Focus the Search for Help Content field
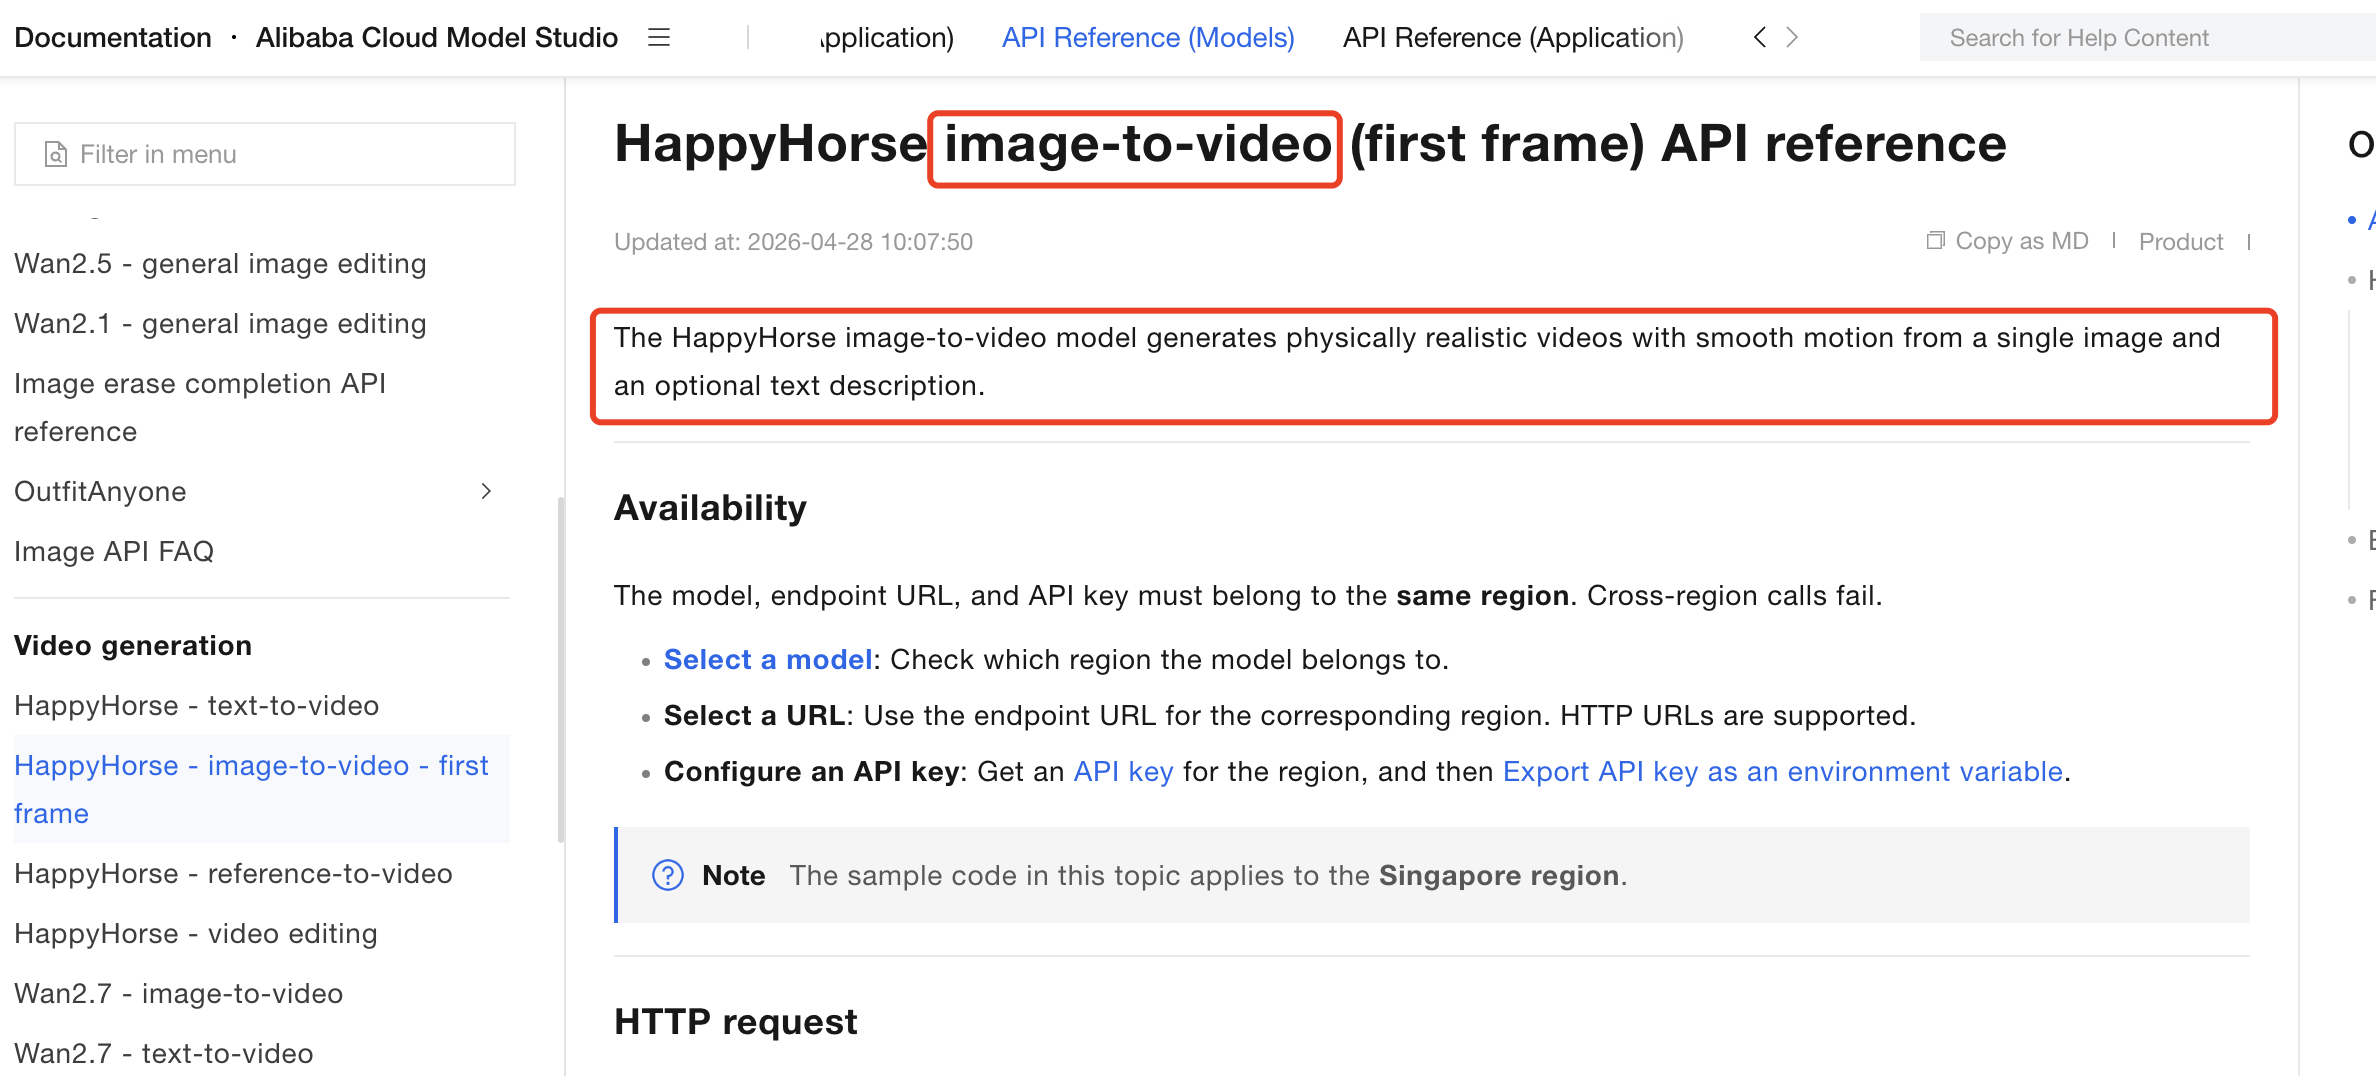This screenshot has width=2376, height=1076. pos(2148,38)
